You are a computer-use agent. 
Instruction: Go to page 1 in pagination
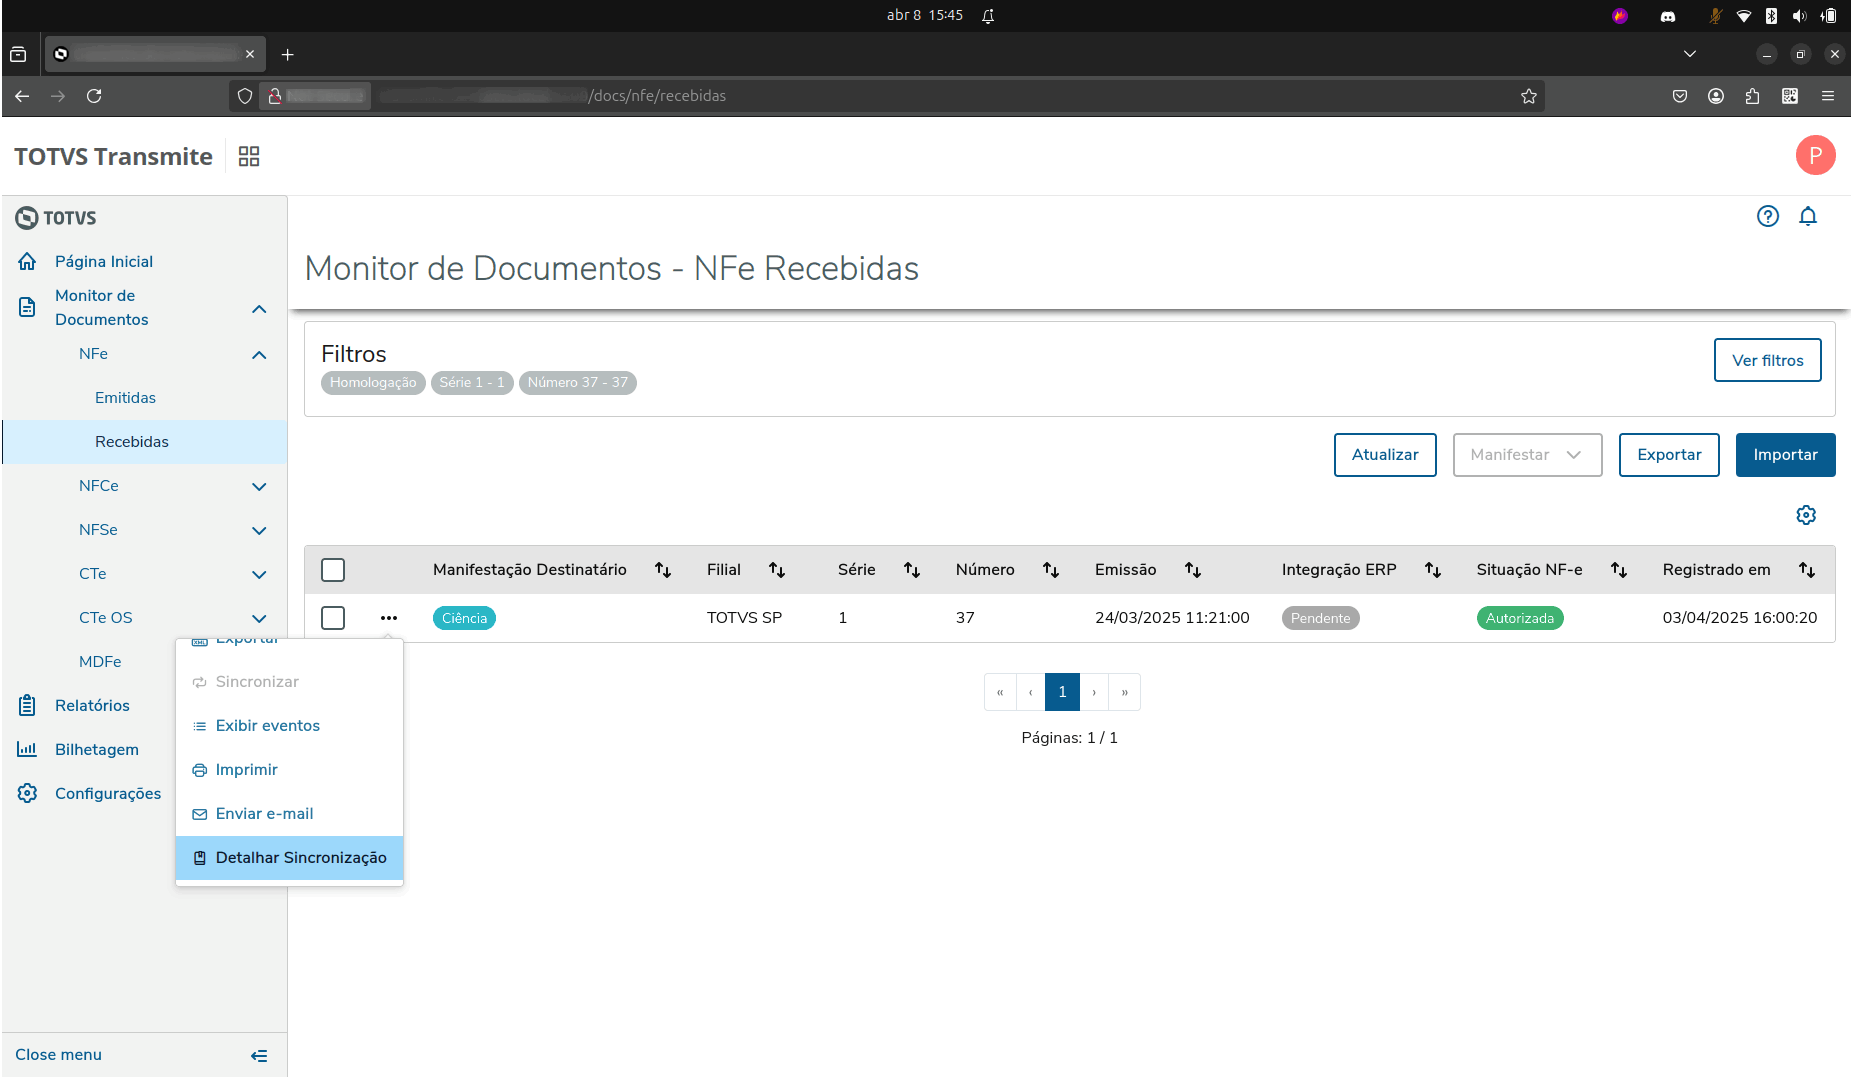pos(1062,692)
